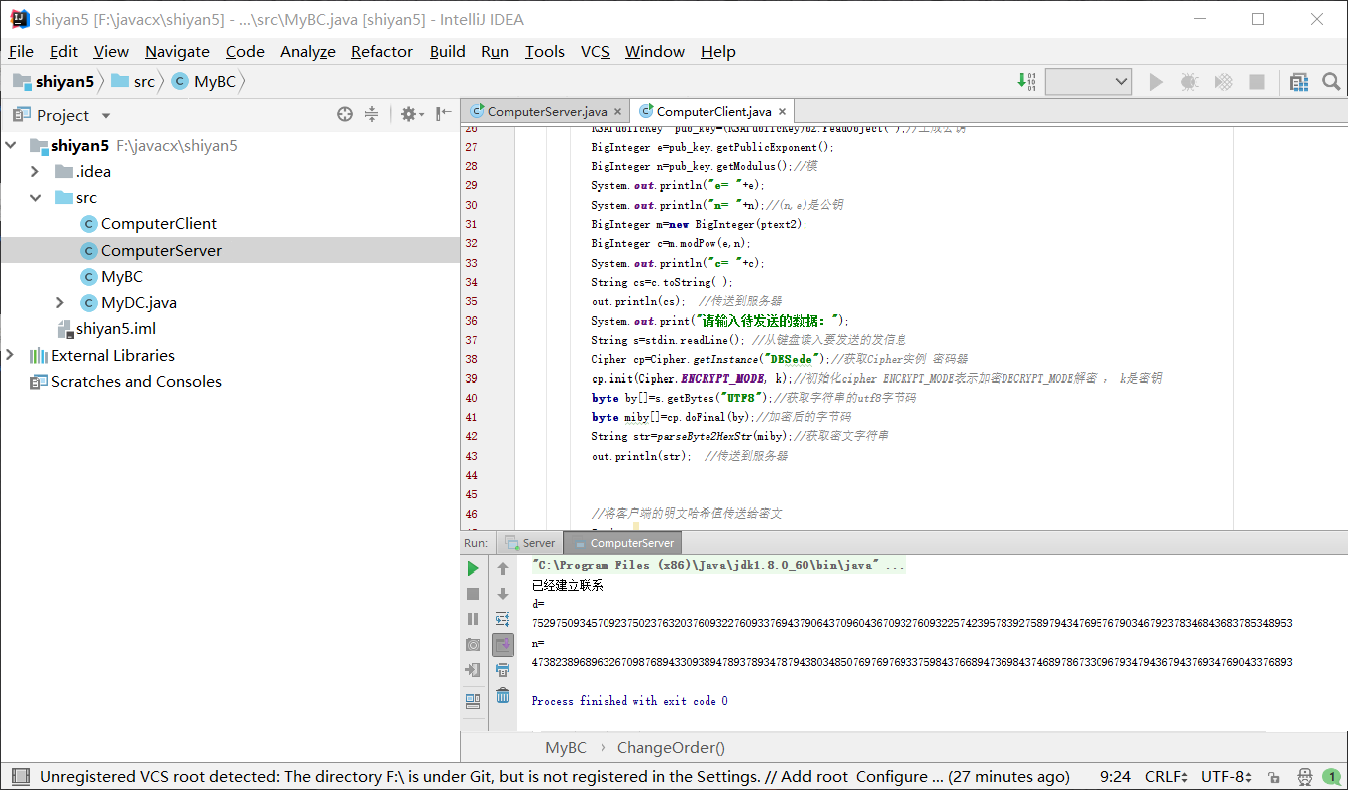Click the Exit icon in Run panel
Image resolution: width=1348 pixels, height=790 pixels.
click(x=473, y=670)
